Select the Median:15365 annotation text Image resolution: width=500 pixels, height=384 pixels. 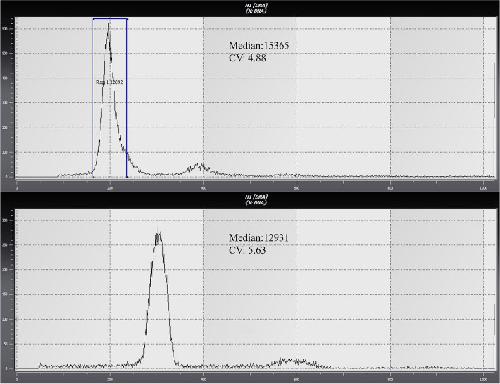pyautogui.click(x=259, y=45)
